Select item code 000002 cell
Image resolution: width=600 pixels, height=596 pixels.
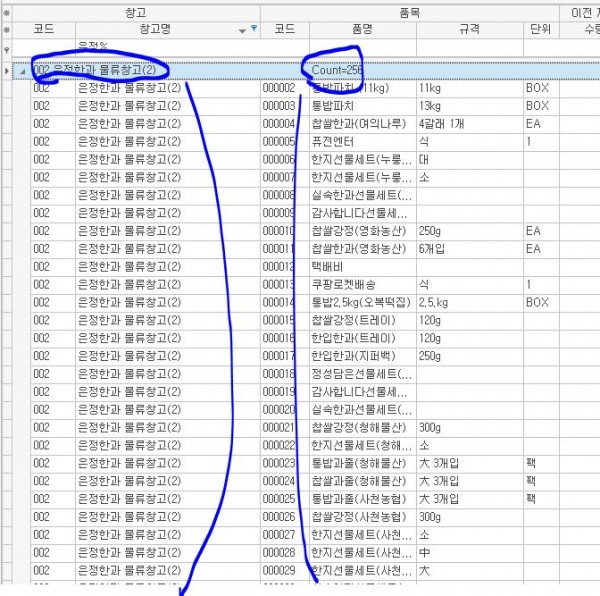tap(279, 88)
